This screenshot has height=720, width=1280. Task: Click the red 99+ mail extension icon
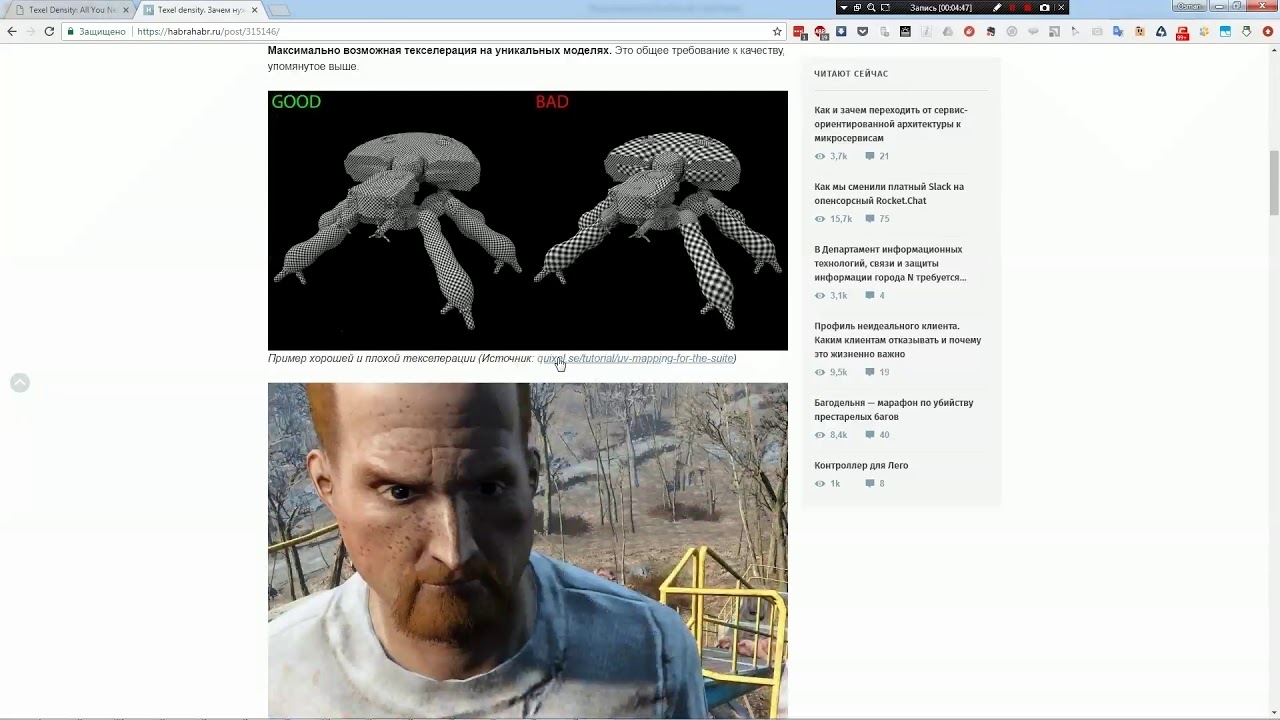1182,32
